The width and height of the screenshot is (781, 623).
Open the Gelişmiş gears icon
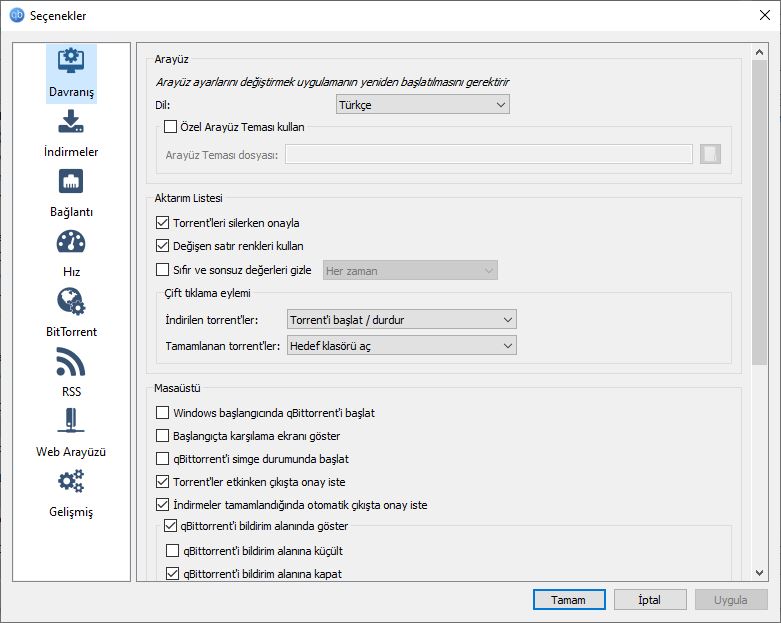(x=71, y=481)
